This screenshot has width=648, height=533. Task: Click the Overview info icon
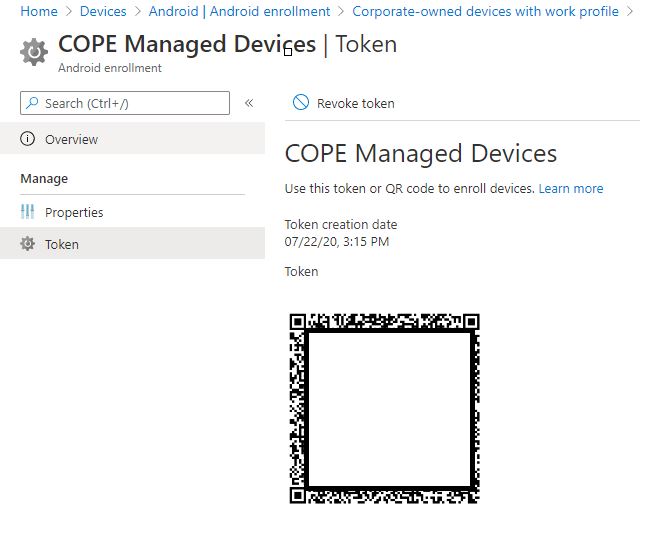tap(27, 138)
